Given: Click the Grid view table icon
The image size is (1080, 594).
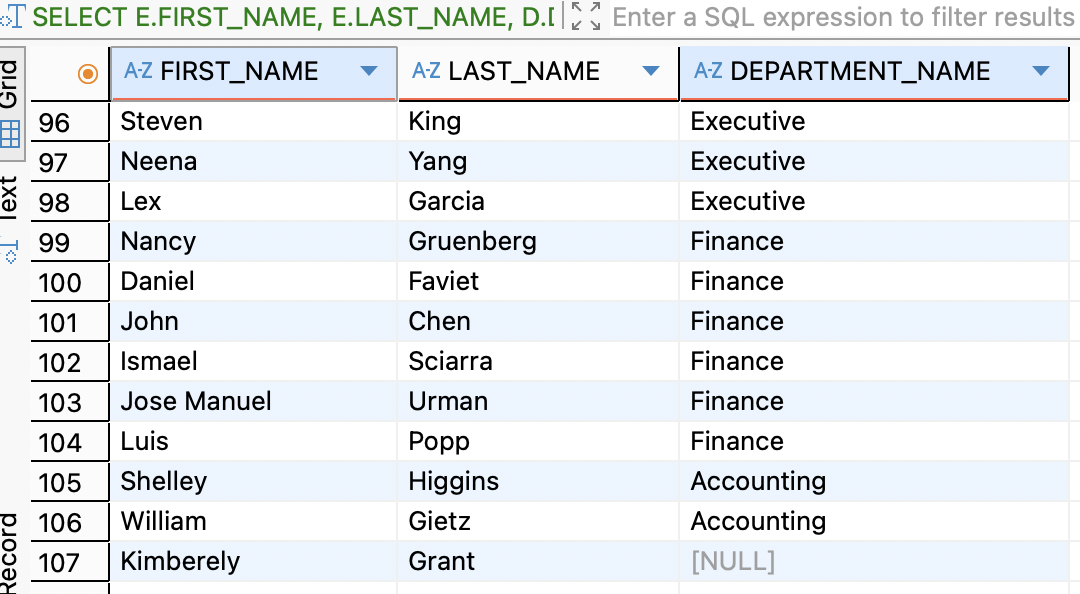Looking at the screenshot, I should point(10,134).
